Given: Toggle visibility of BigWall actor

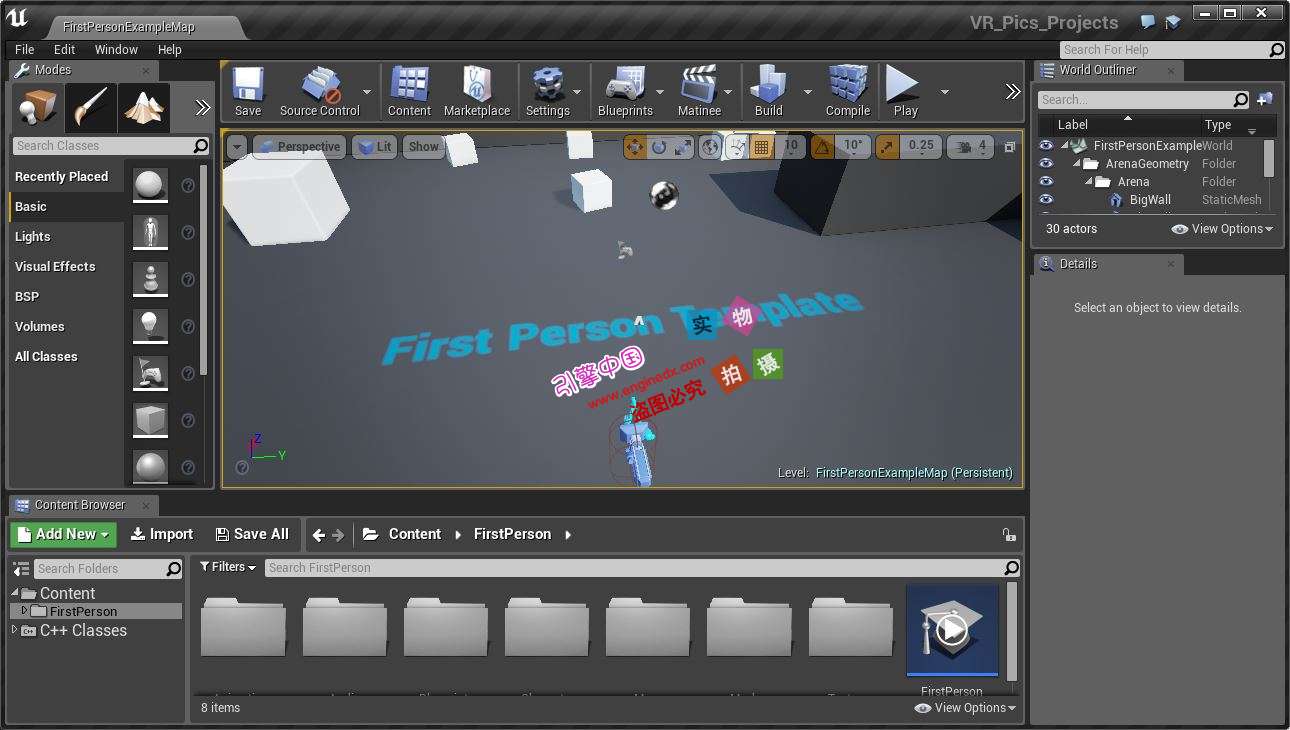Looking at the screenshot, I should click(x=1046, y=199).
